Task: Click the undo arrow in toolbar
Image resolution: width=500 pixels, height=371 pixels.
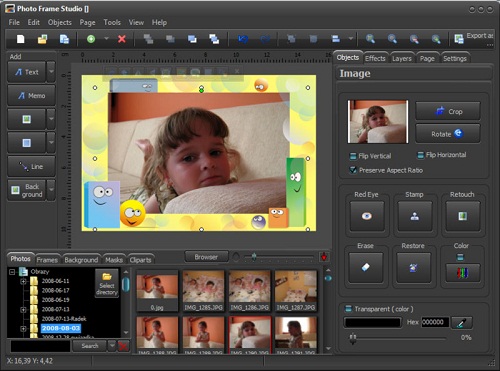Action: 243,39
